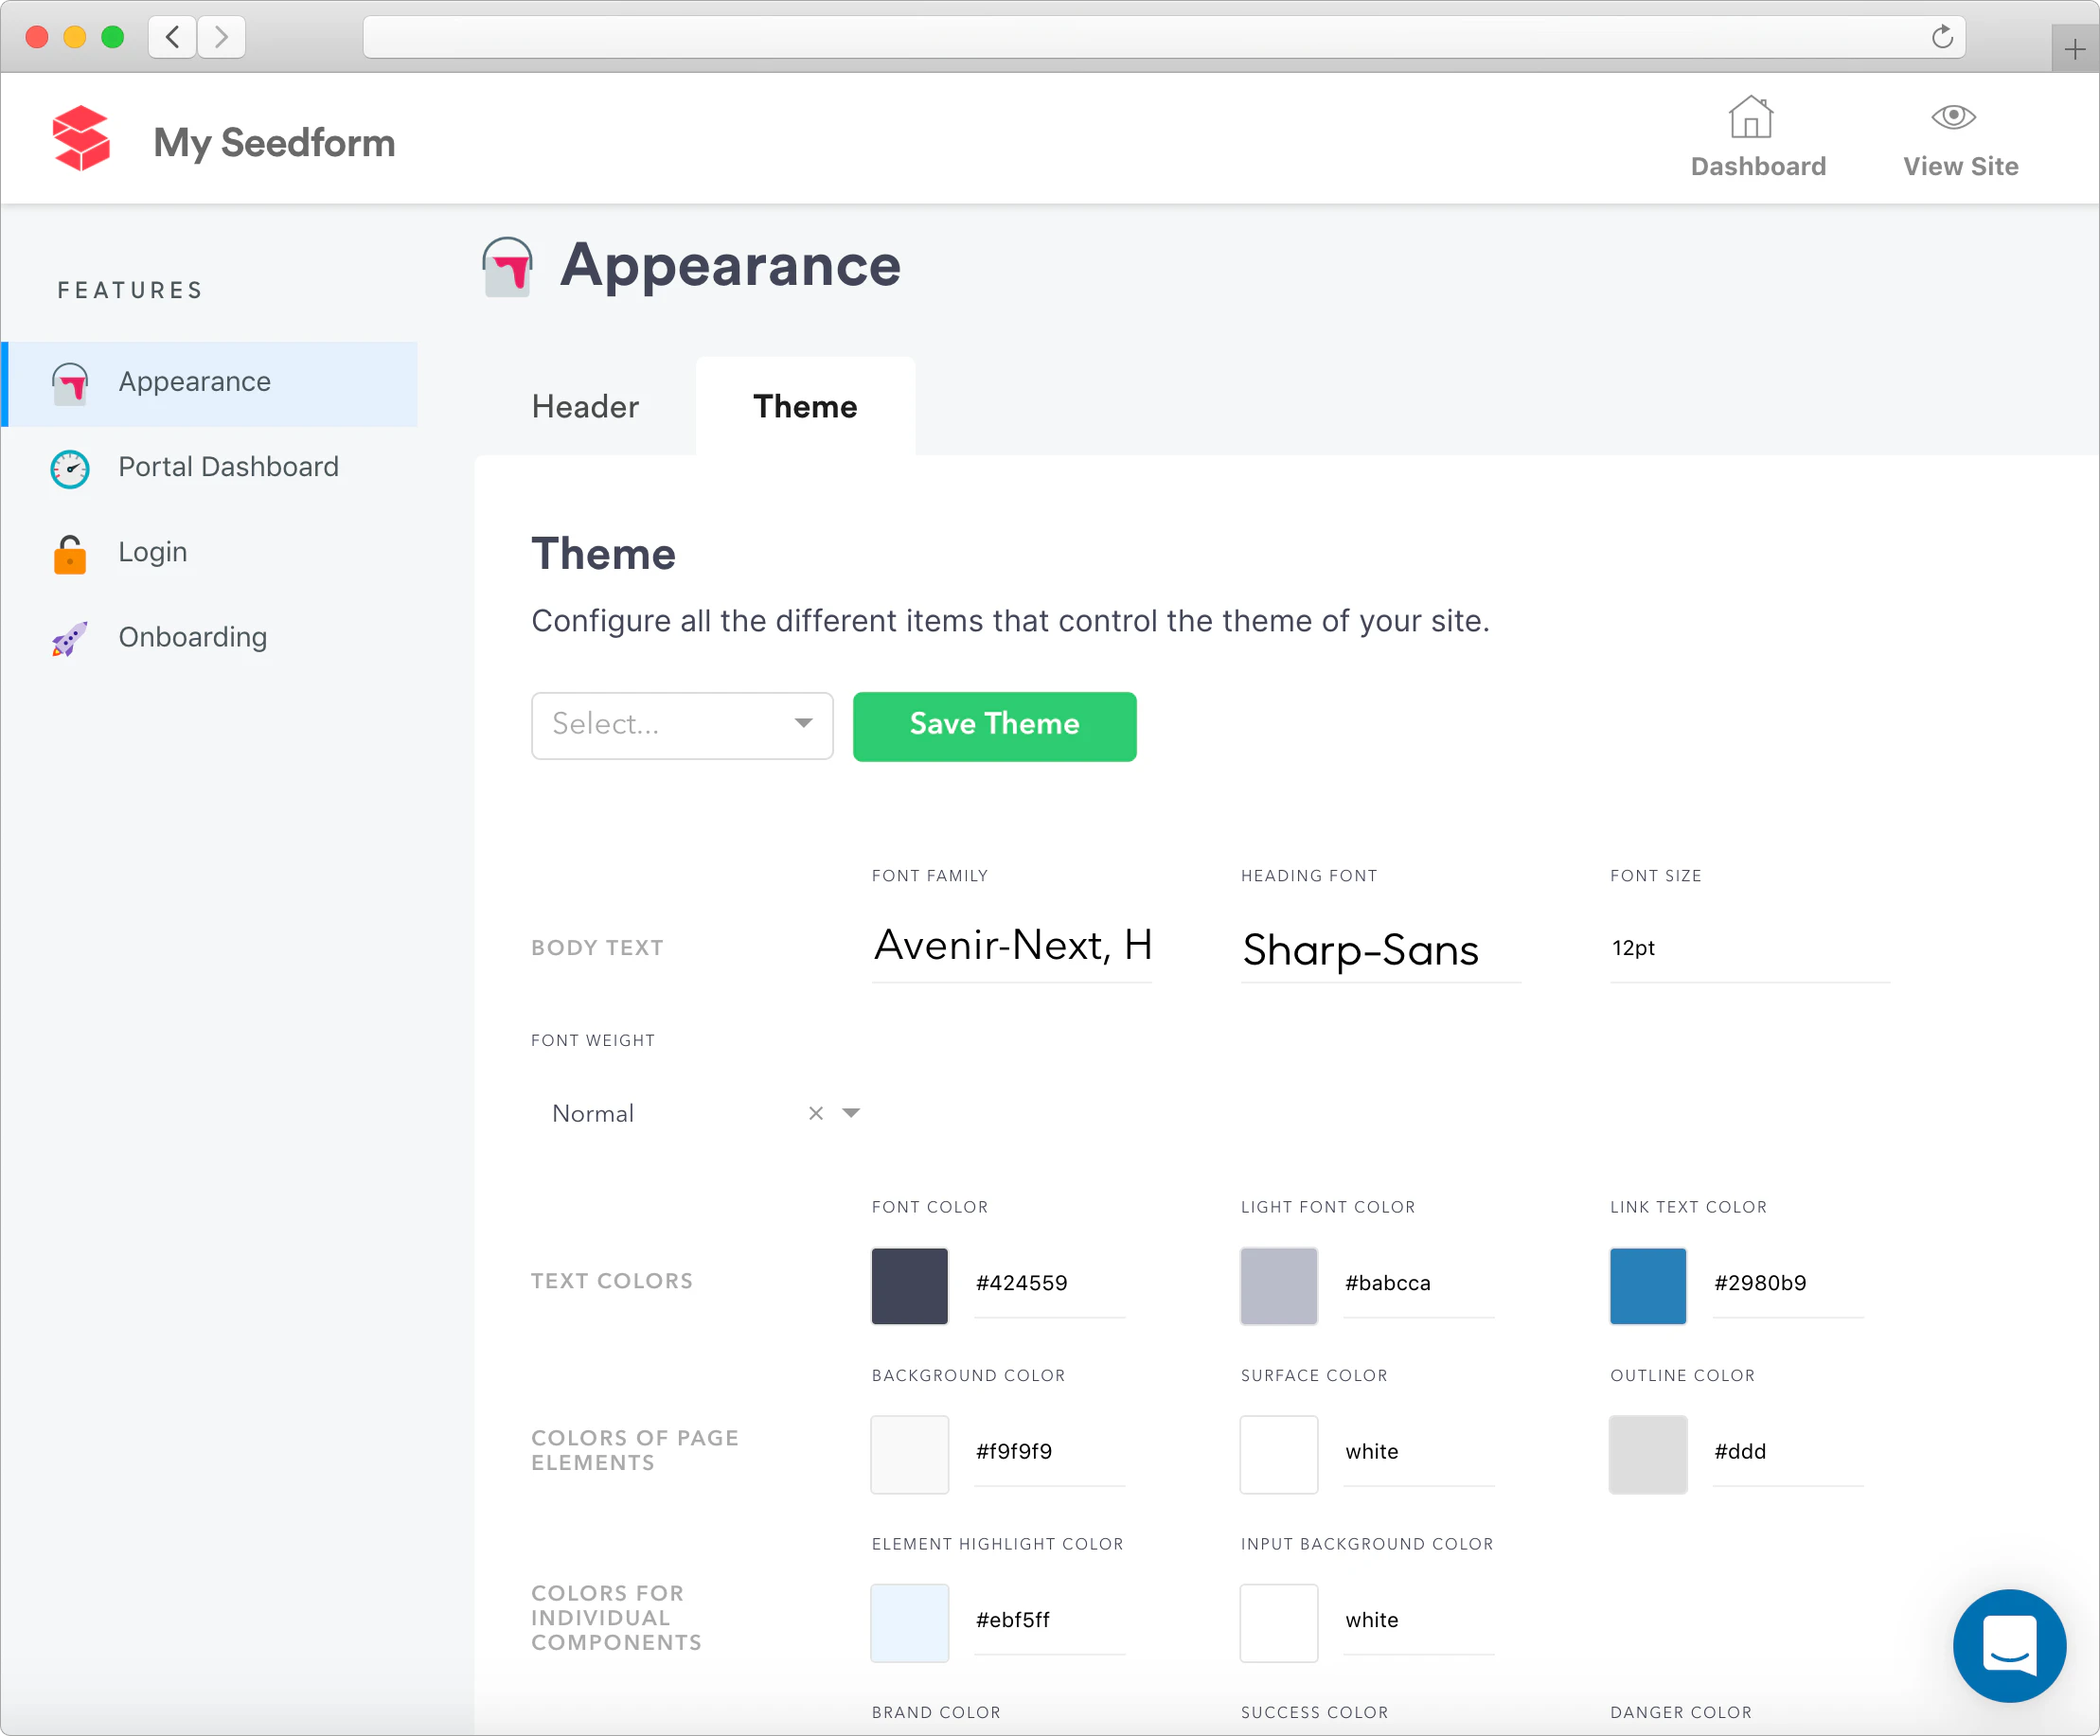
Task: Click the Seedform logo icon
Action: pos(84,139)
